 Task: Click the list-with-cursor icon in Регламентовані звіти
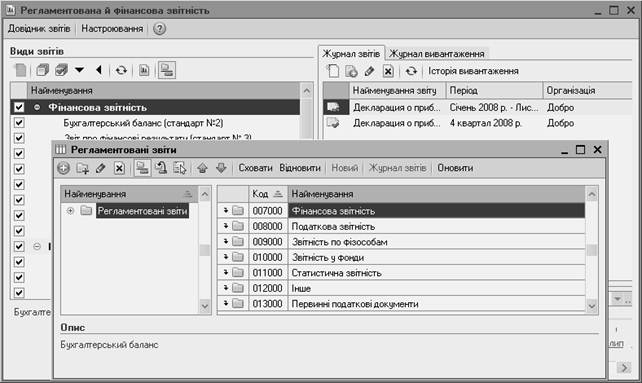pos(179,168)
